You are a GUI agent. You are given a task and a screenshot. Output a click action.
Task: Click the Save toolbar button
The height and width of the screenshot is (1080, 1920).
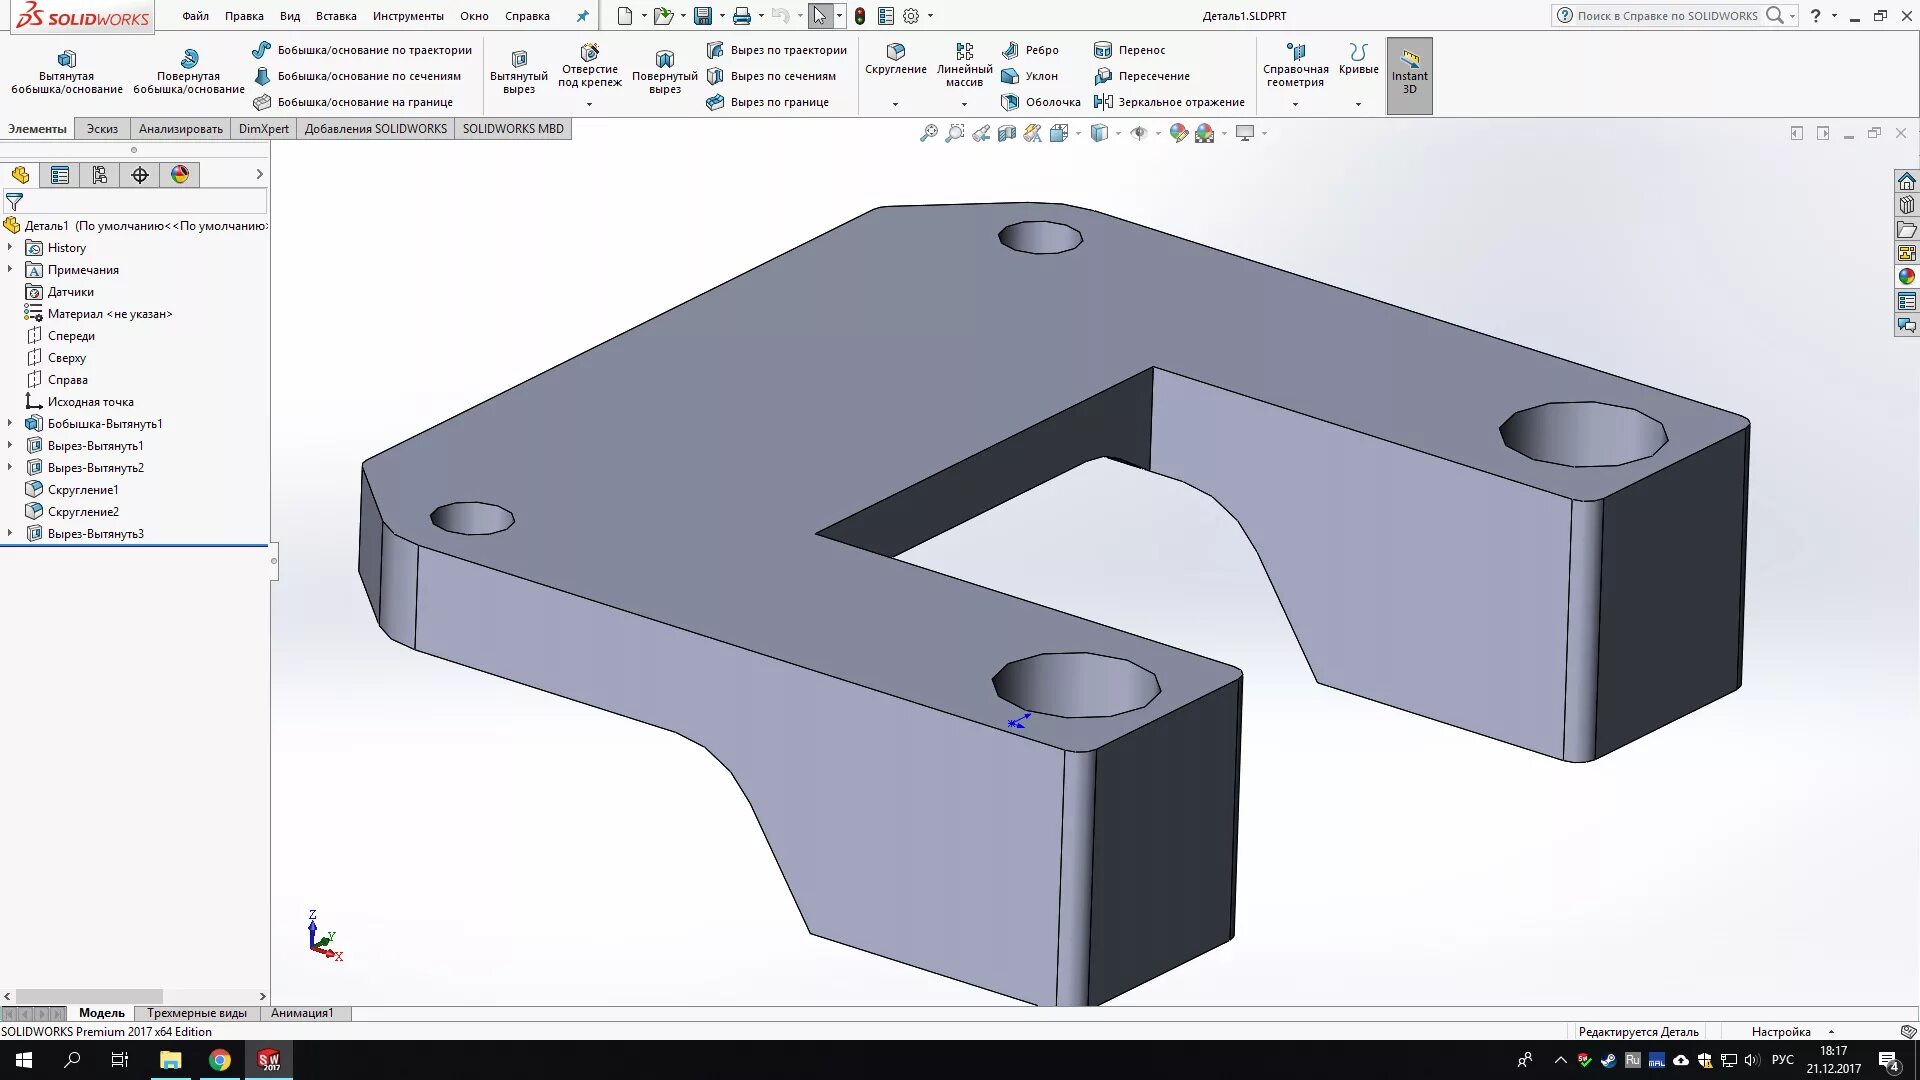(703, 16)
